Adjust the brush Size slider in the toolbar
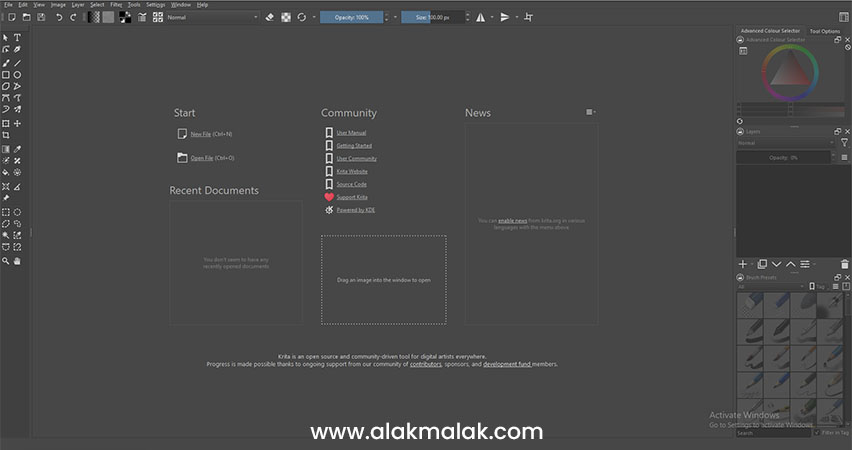Screen dimensions: 852x450 (433, 17)
